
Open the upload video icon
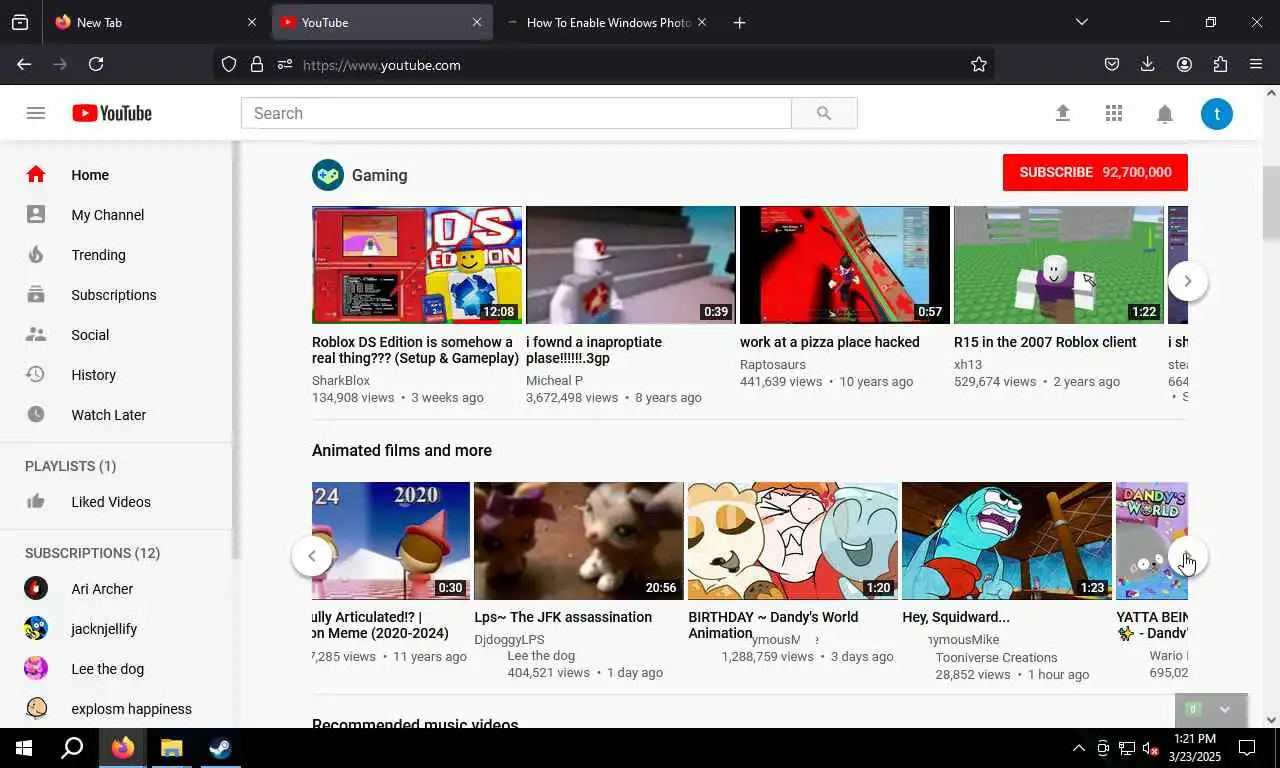pos(1063,114)
